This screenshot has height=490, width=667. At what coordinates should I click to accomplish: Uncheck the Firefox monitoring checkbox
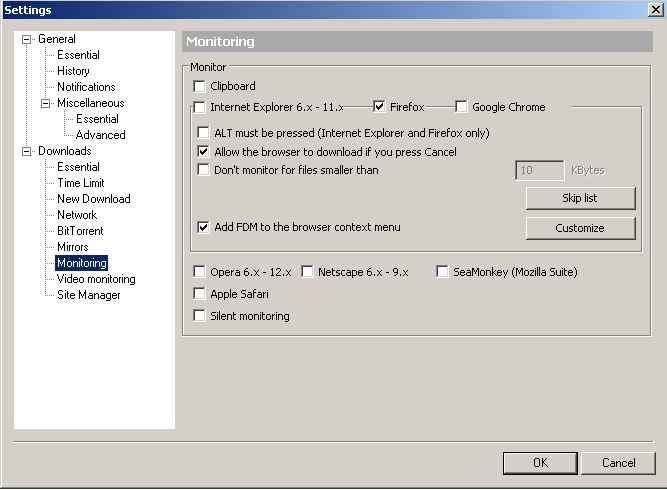pos(379,107)
